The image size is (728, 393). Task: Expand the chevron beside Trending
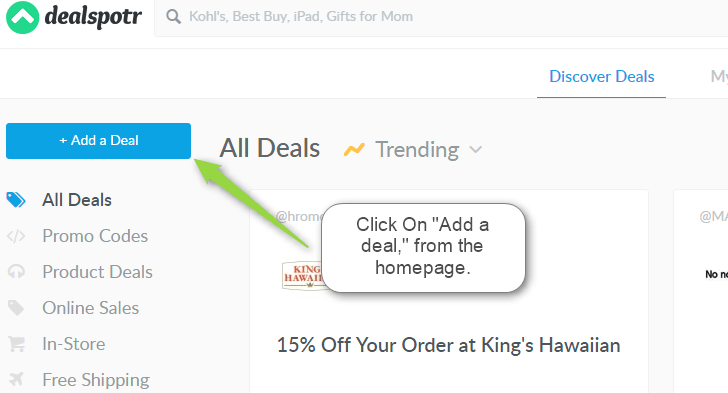point(475,150)
